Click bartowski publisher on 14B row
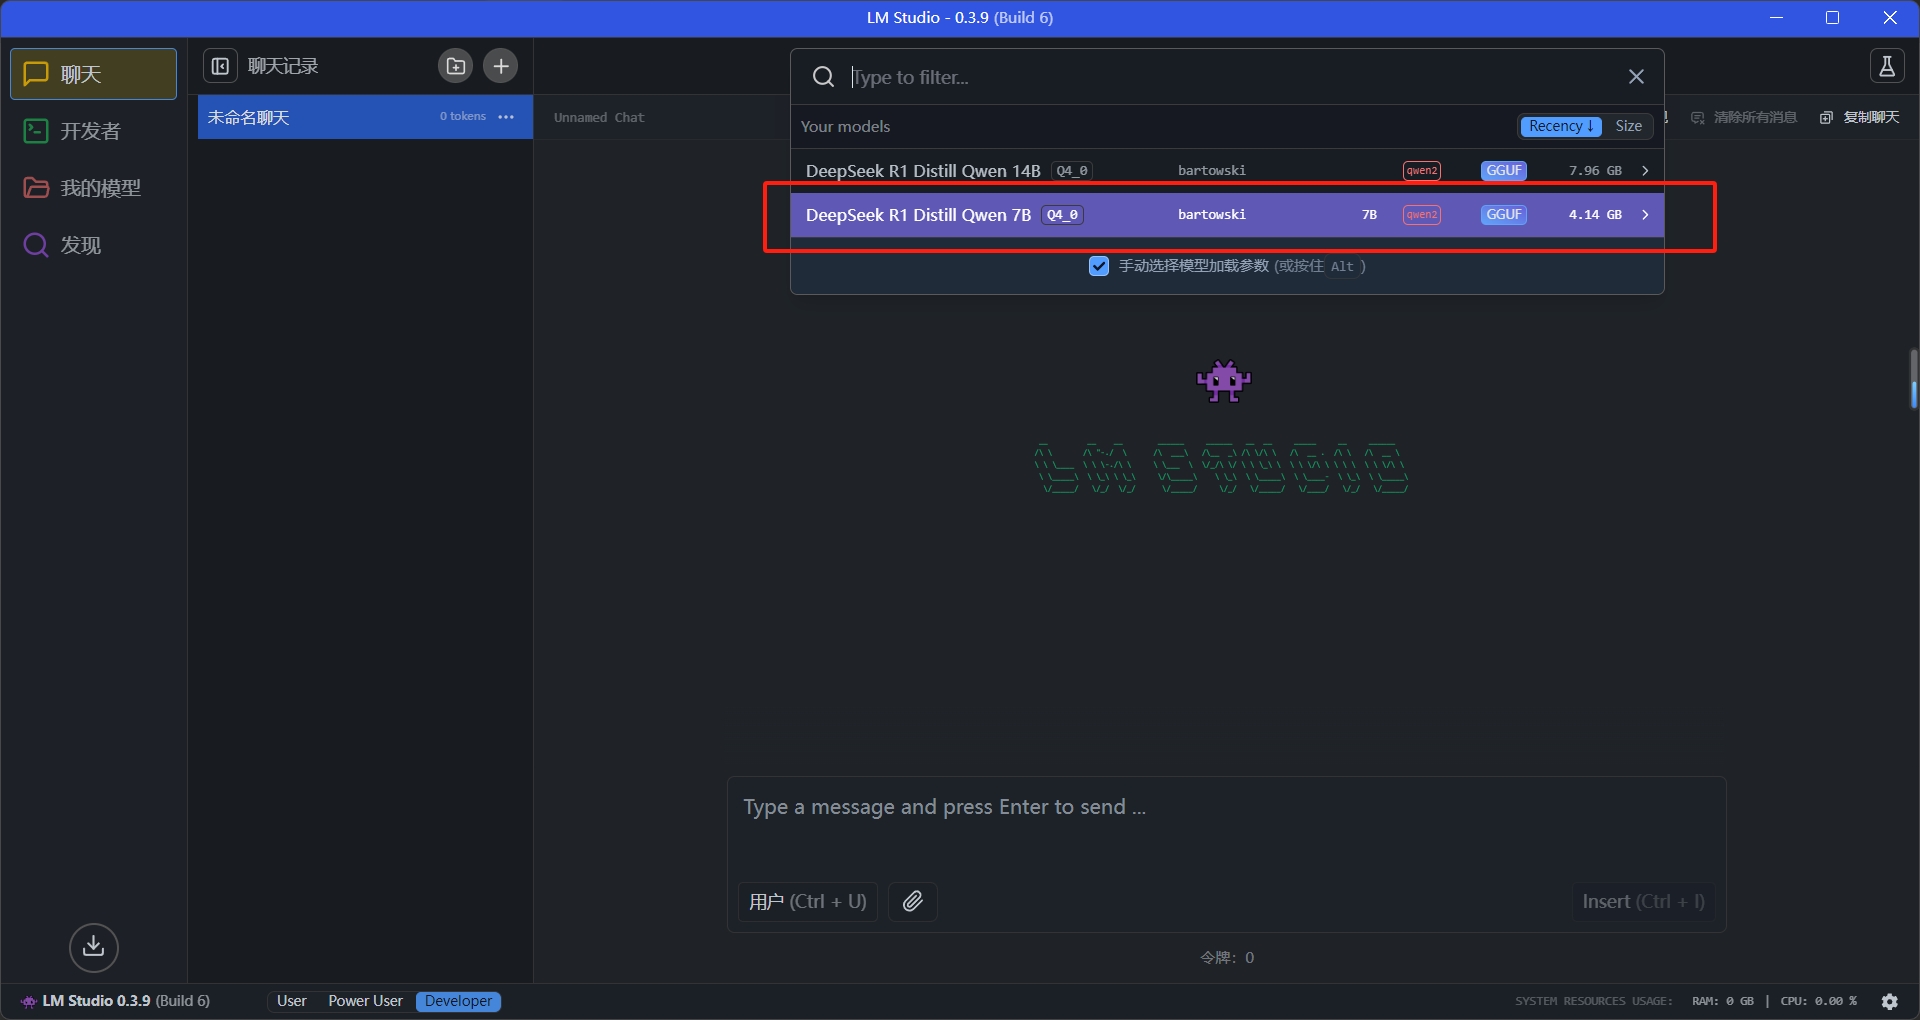1920x1020 pixels. (x=1212, y=171)
